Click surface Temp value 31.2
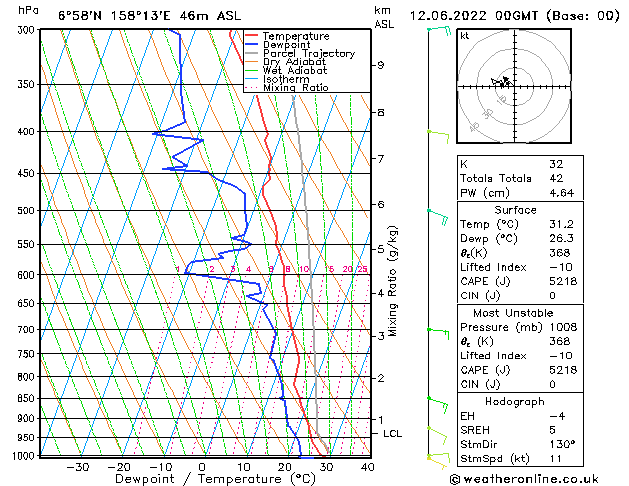This screenshot has width=629, height=486. pos(562,224)
